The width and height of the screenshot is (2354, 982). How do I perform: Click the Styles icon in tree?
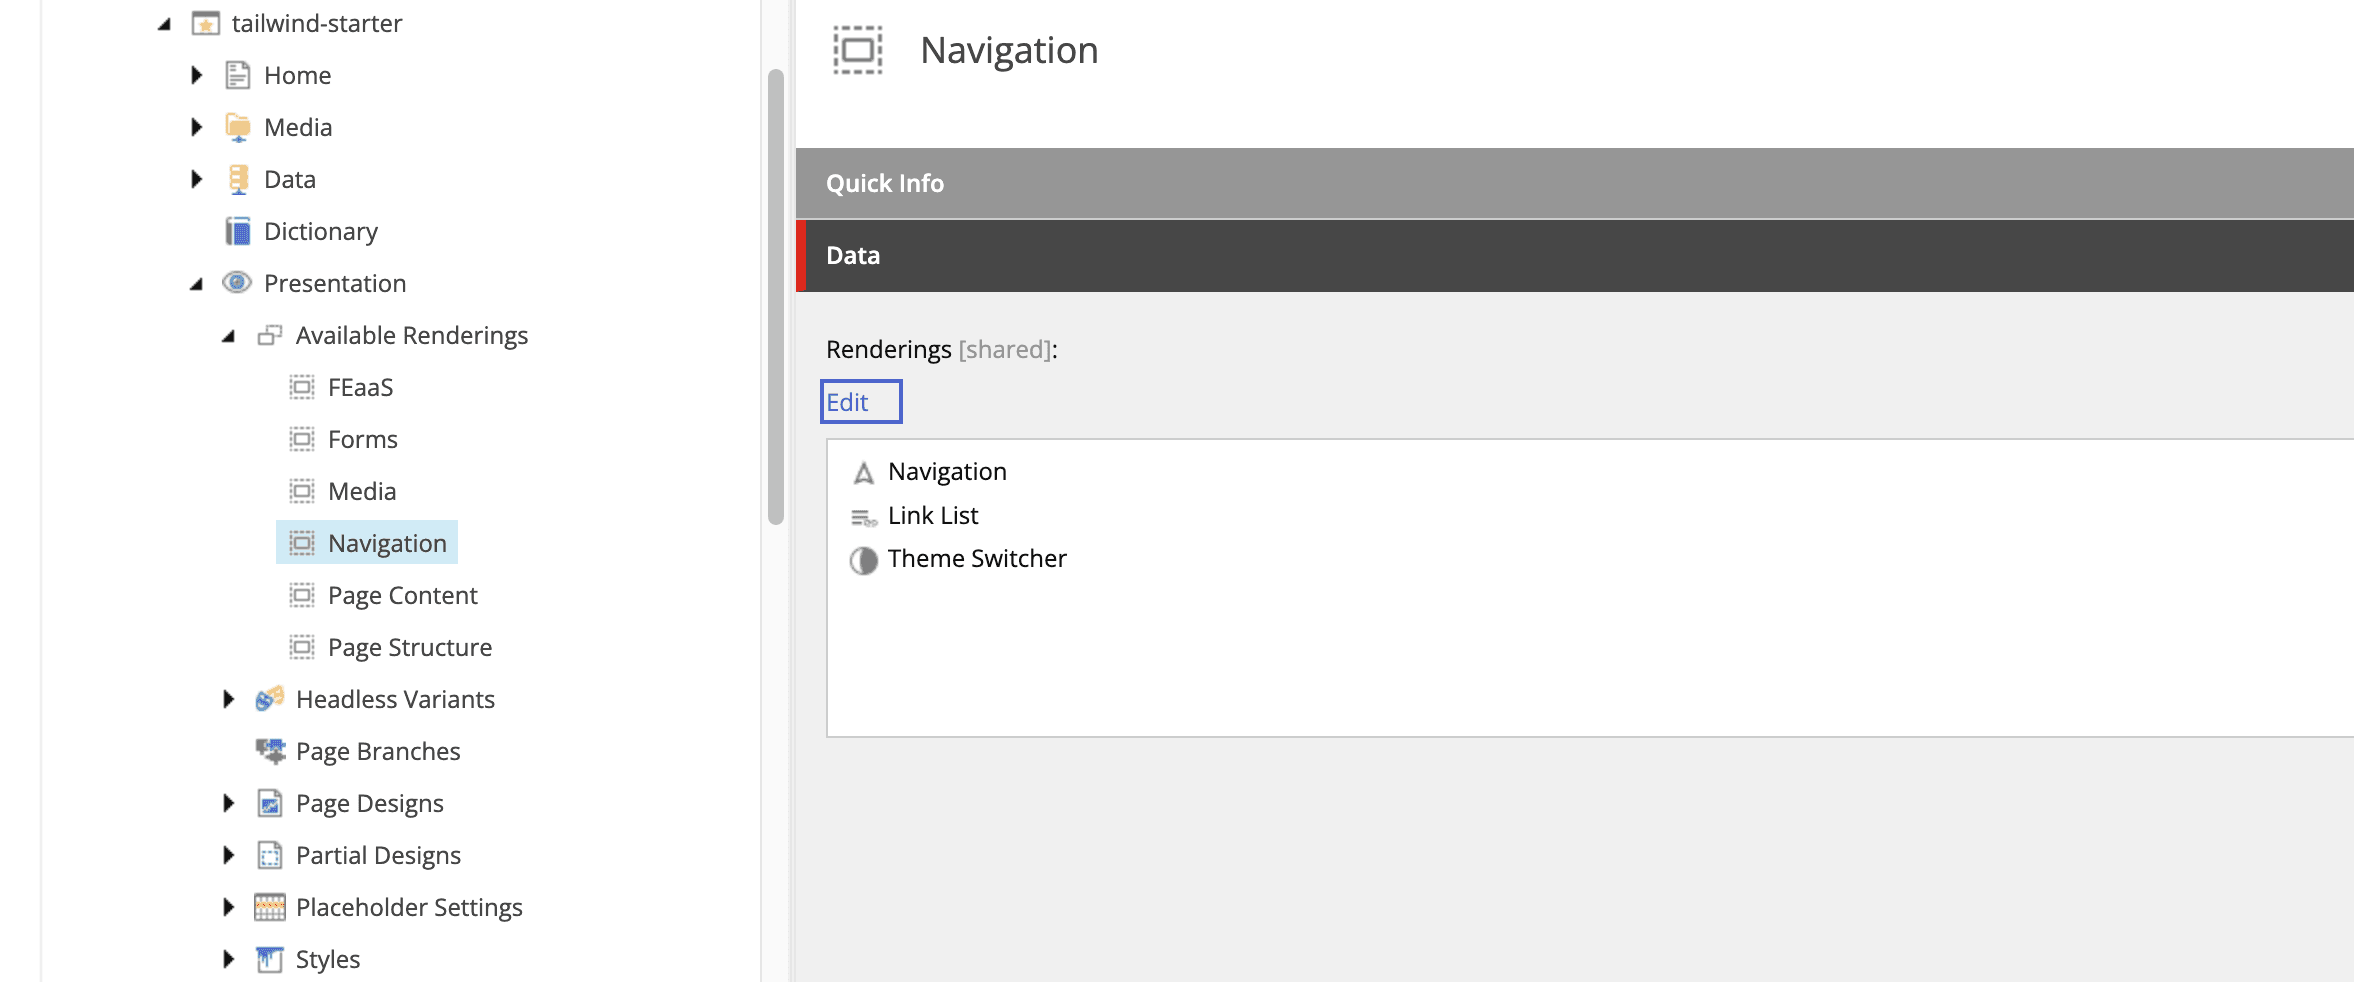point(270,959)
